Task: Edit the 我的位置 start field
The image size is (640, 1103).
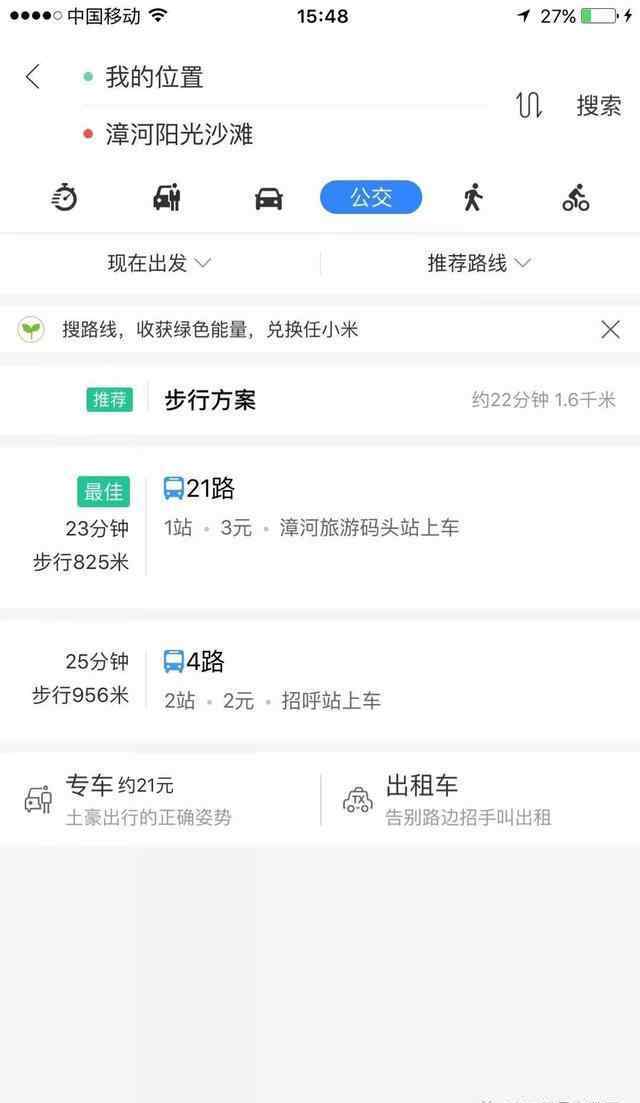Action: pos(285,77)
